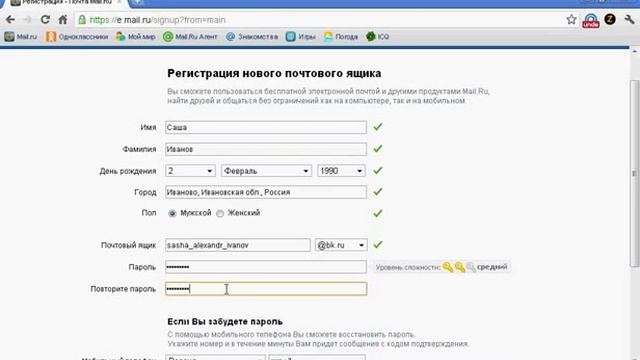The width and height of the screenshot is (640, 360).
Task: Reload the page with the refresh icon
Action: [45, 20]
